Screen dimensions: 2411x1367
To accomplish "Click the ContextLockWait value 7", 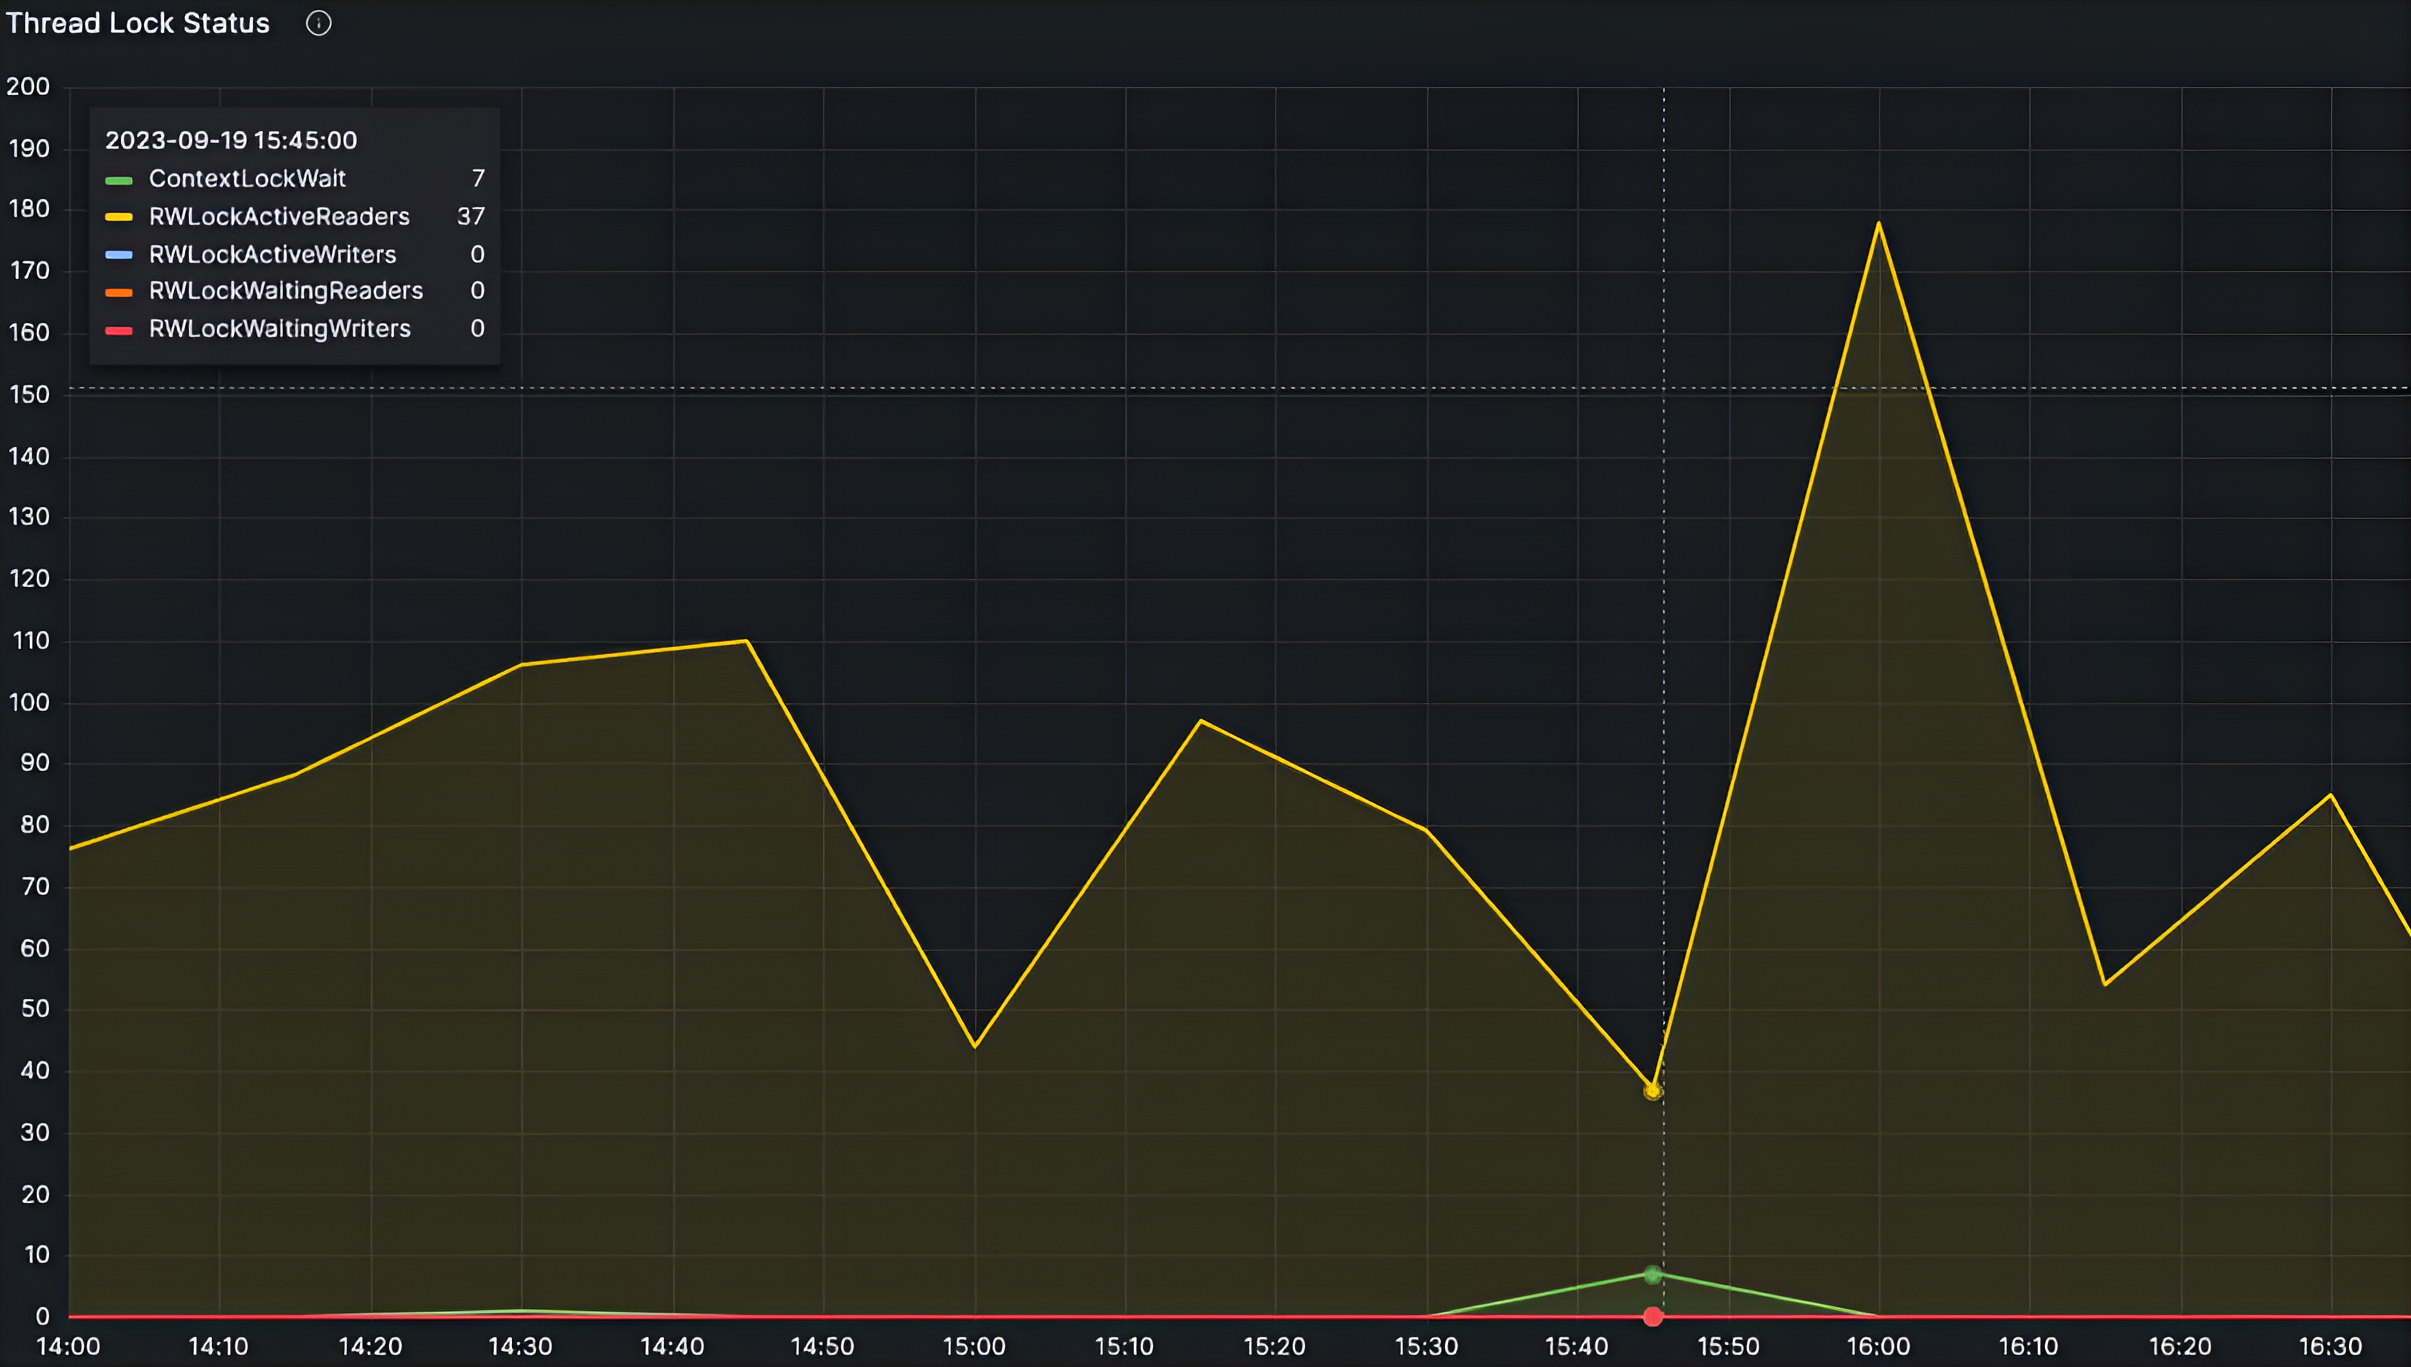I will [479, 178].
